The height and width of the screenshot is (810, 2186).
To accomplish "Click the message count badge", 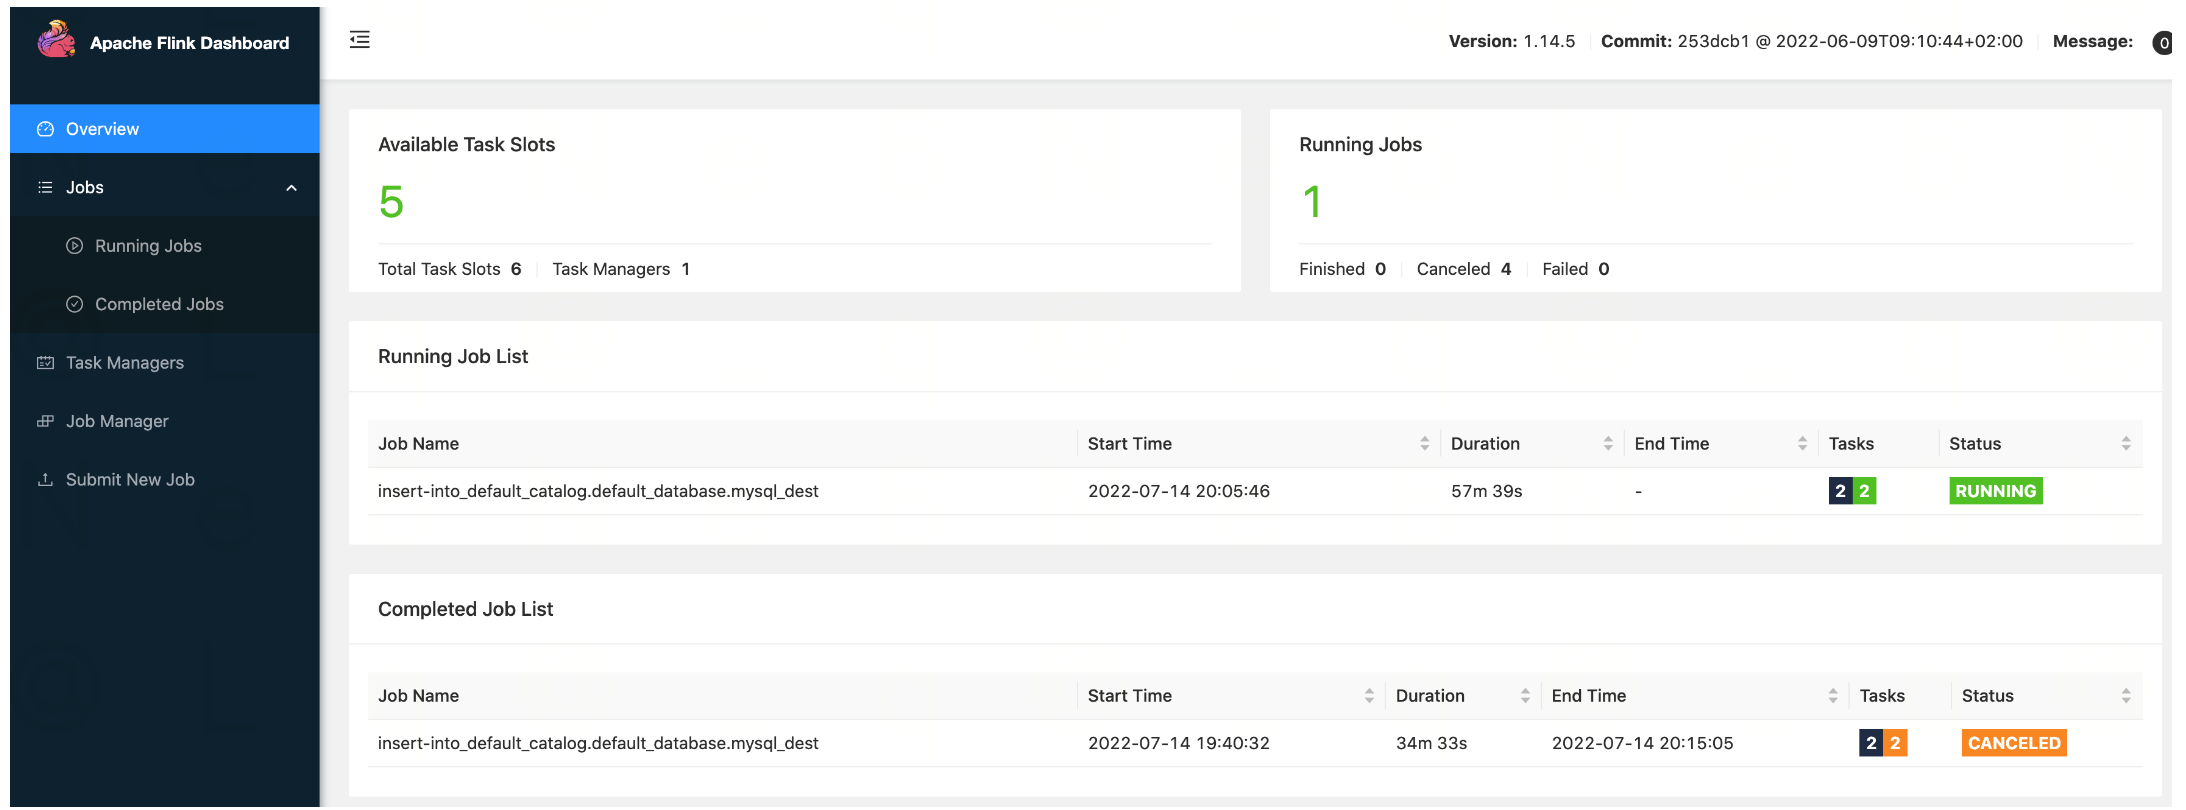I will click(x=2163, y=43).
